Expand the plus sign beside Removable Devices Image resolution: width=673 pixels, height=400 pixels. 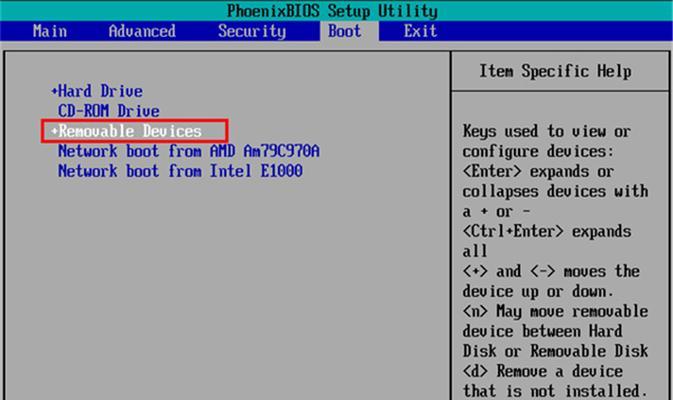(x=54, y=131)
